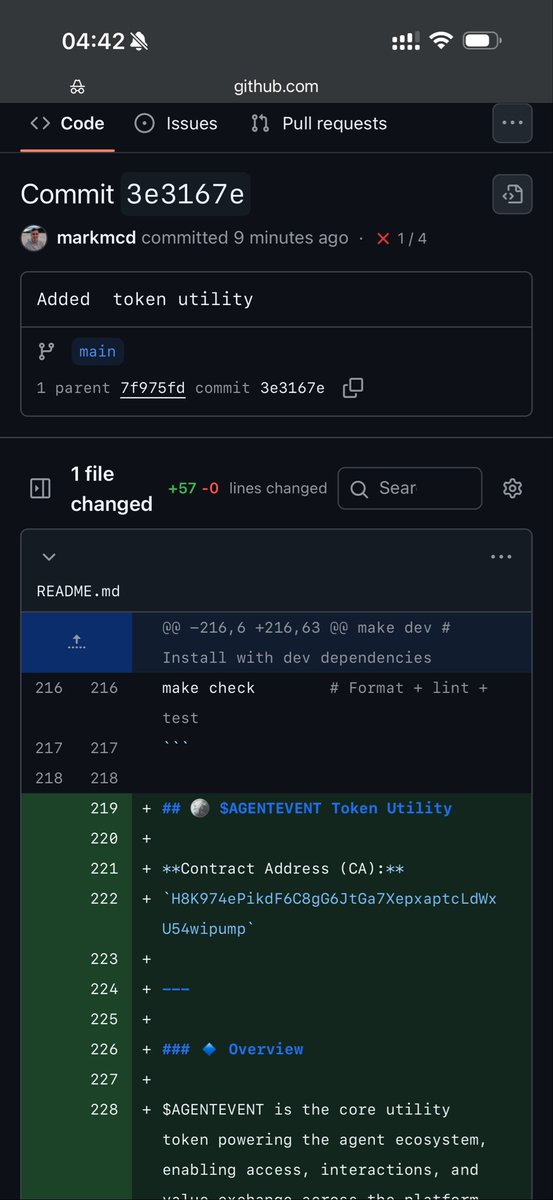Click the Added token utility commit message
Image resolution: width=553 pixels, height=1200 pixels.
point(145,299)
